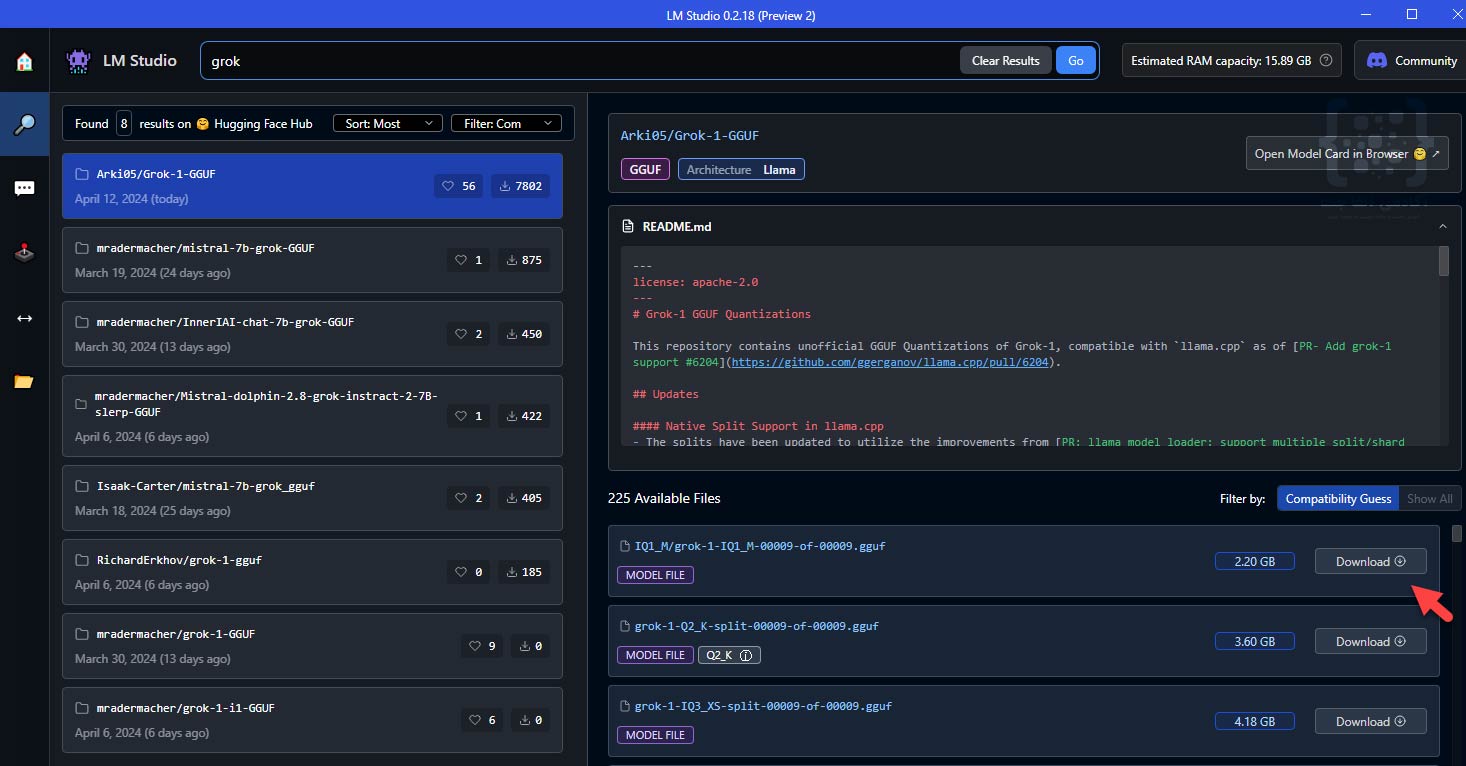Click the 225 Available Files heading
The image size is (1466, 766).
664,498
